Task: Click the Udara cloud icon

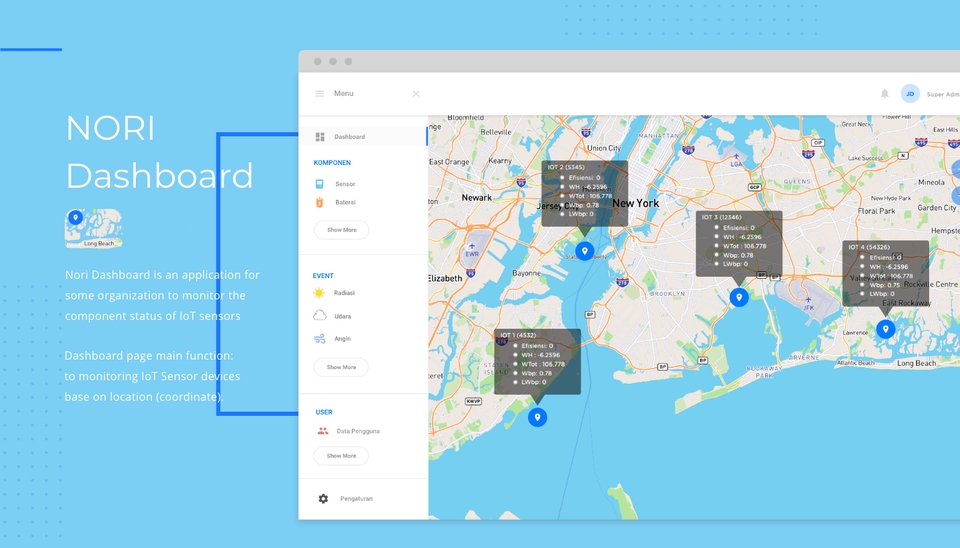Action: coord(320,315)
